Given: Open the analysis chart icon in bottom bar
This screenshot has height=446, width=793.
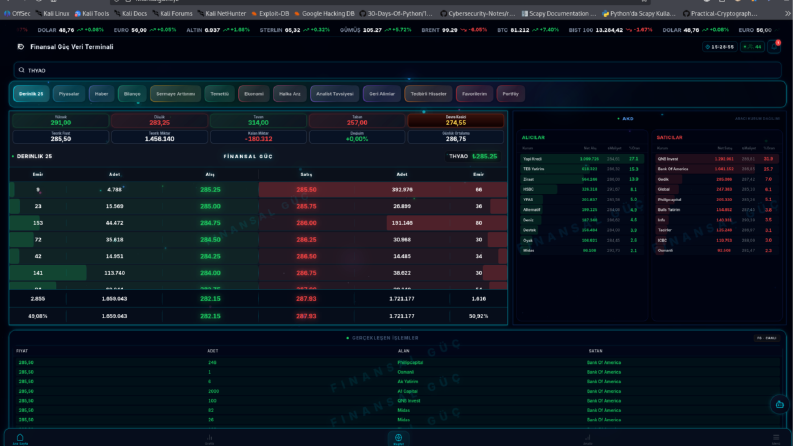Looking at the screenshot, I should (588, 439).
